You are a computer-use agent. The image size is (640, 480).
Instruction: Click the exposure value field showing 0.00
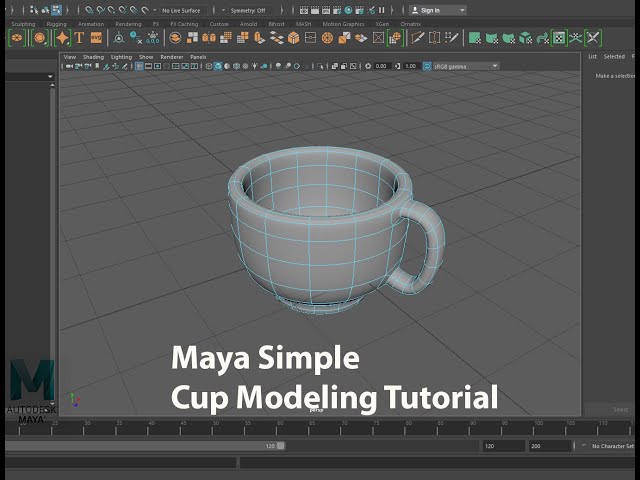[381, 66]
